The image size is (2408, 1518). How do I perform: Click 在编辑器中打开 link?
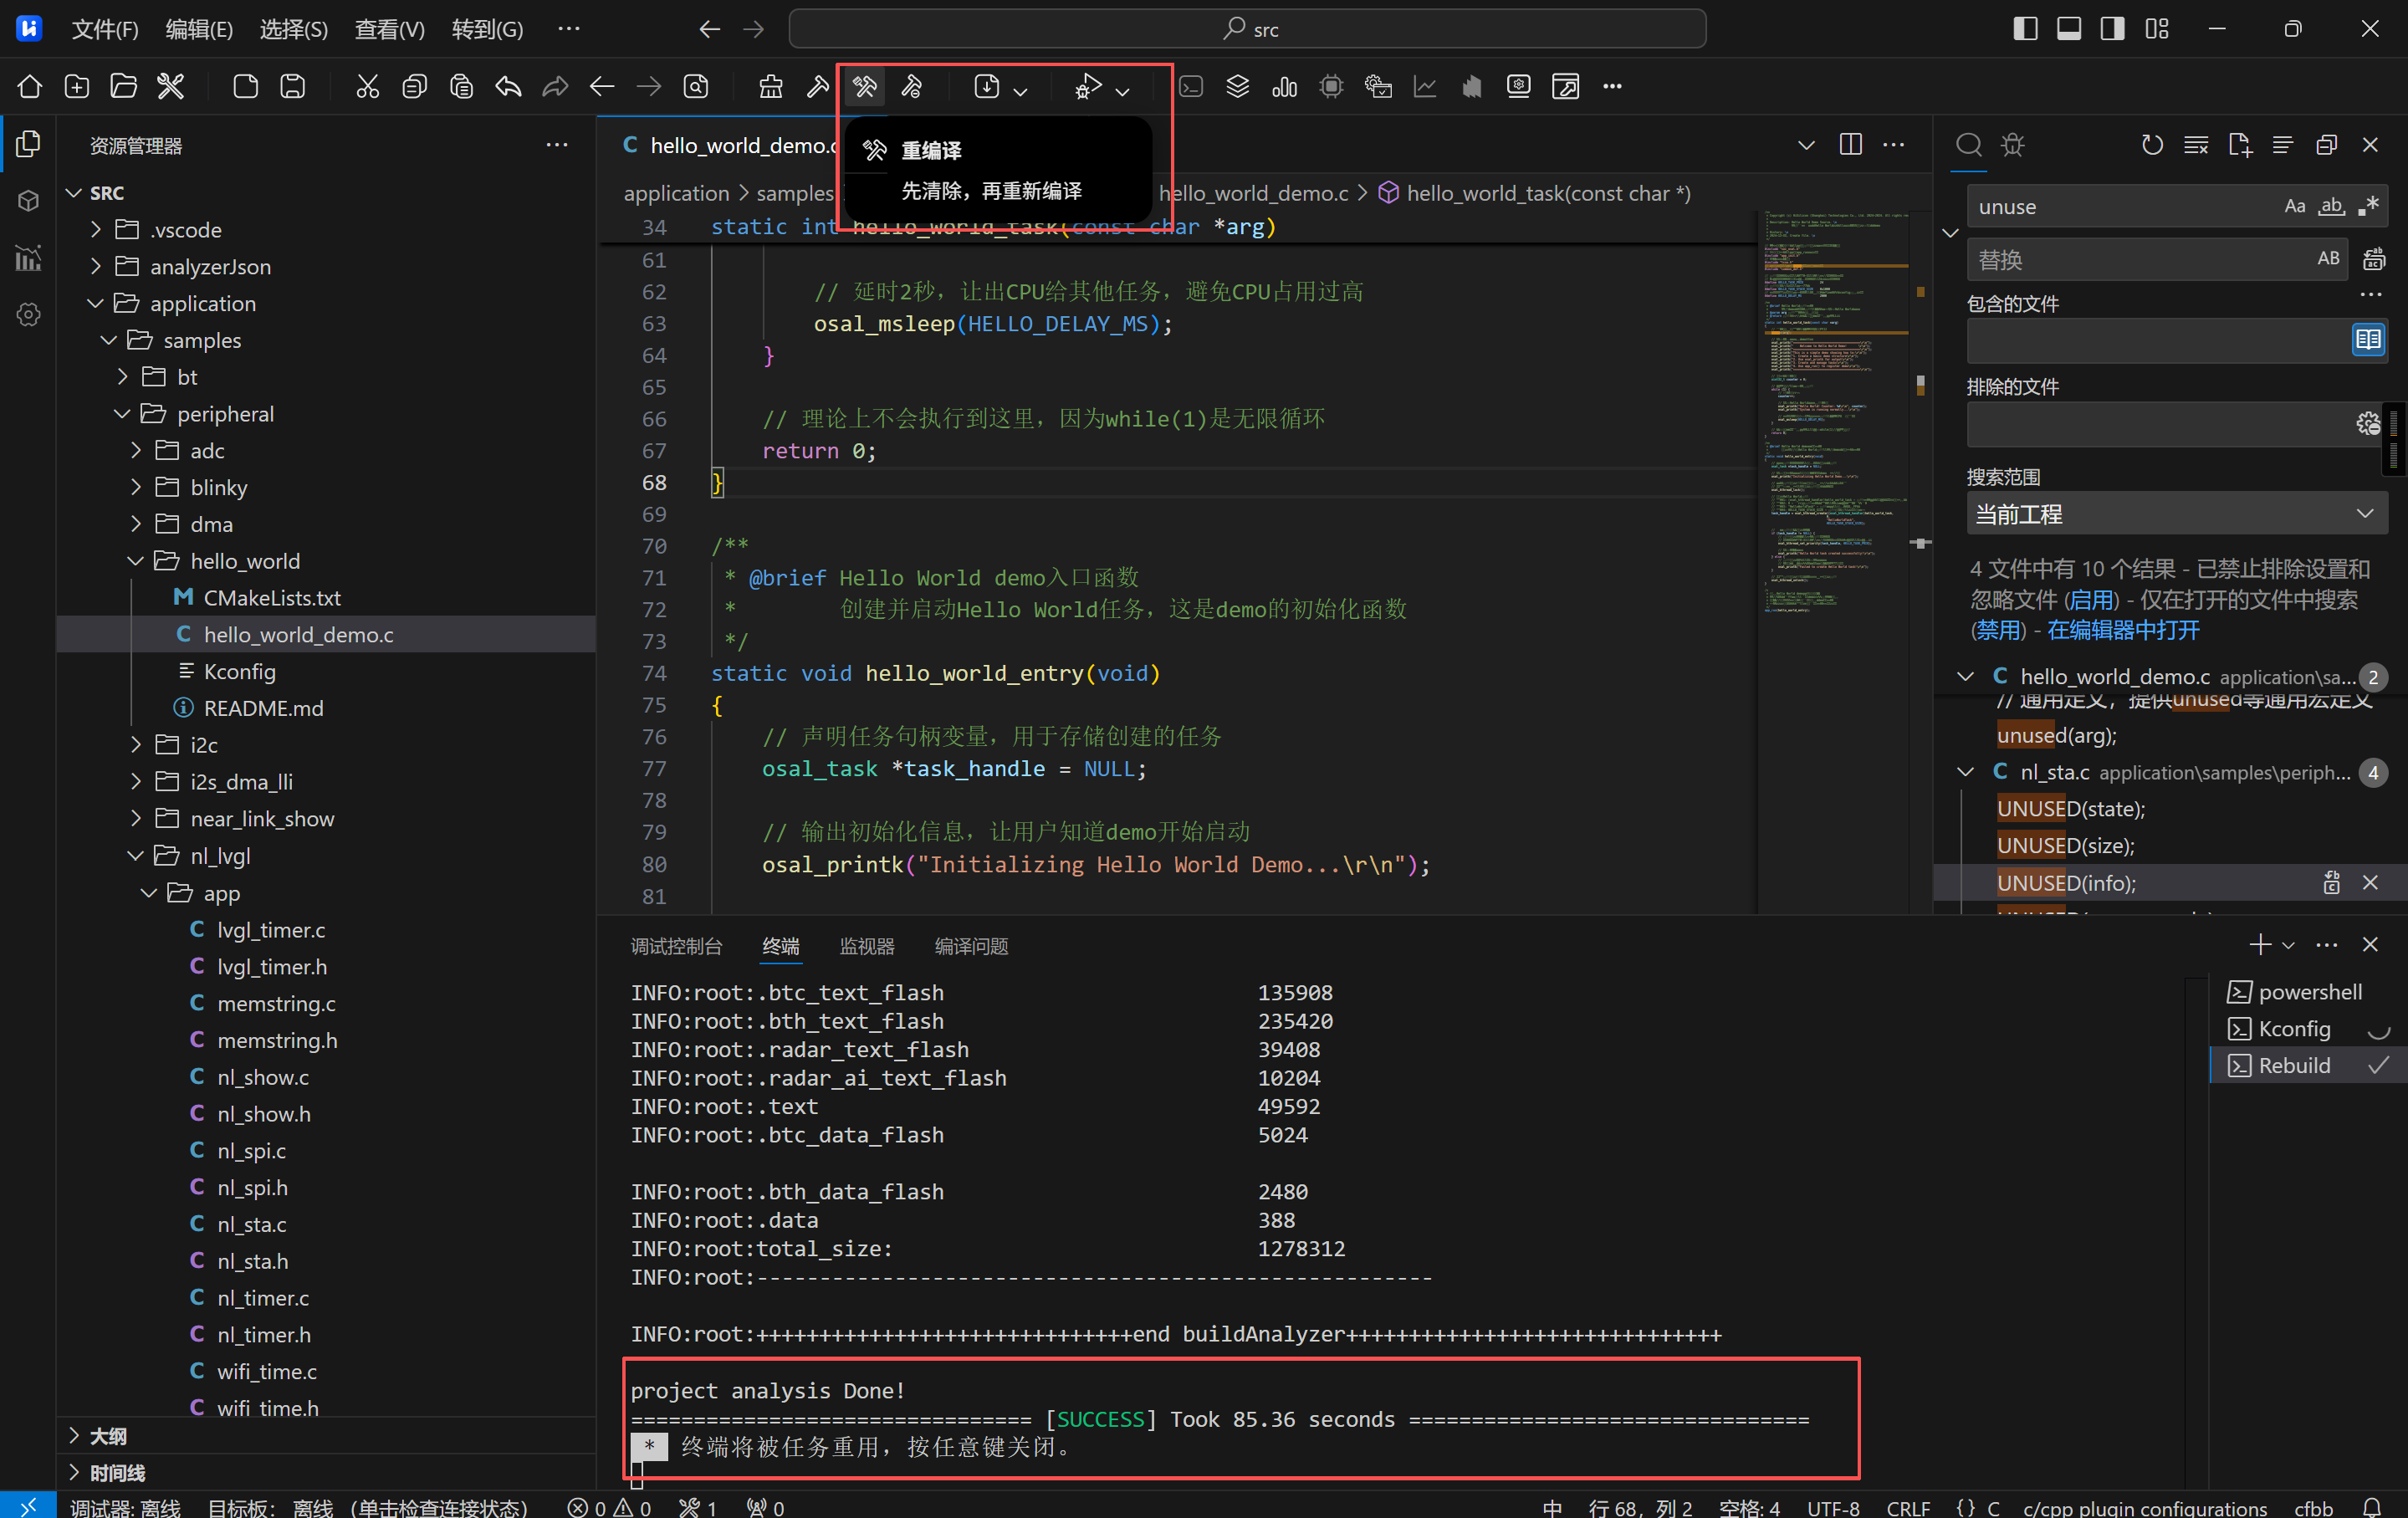2122,630
